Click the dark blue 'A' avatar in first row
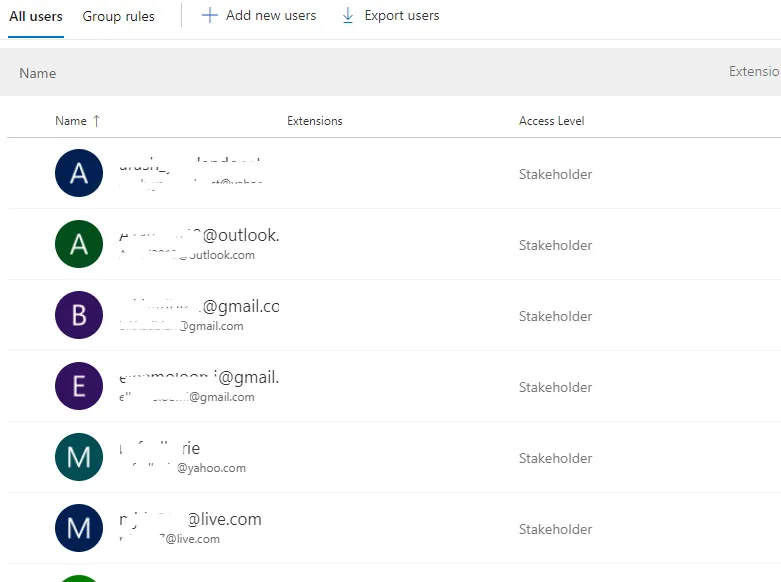The height and width of the screenshot is (582, 781). click(79, 174)
